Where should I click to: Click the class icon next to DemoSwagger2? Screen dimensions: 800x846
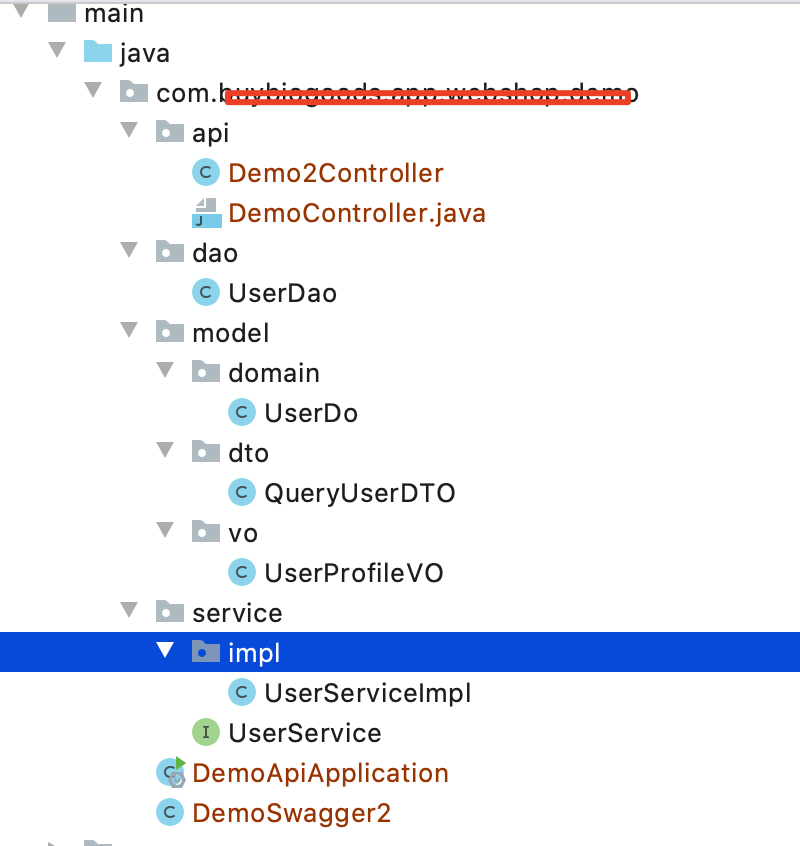point(169,812)
